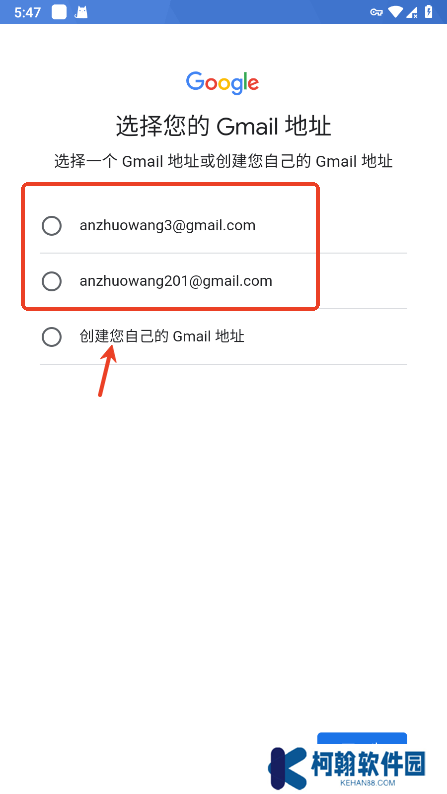
Task: Tap the VPN key icon in the status bar
Action: point(377,12)
